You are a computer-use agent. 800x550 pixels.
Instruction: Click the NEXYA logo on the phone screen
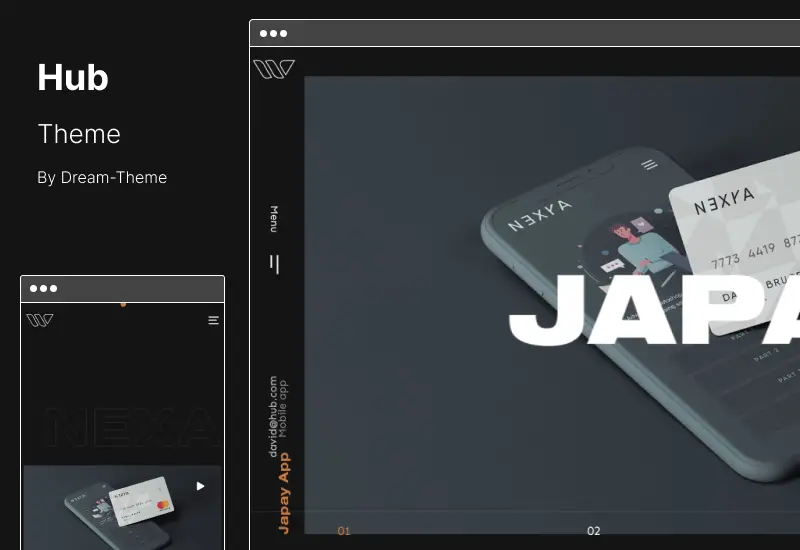[540, 215]
